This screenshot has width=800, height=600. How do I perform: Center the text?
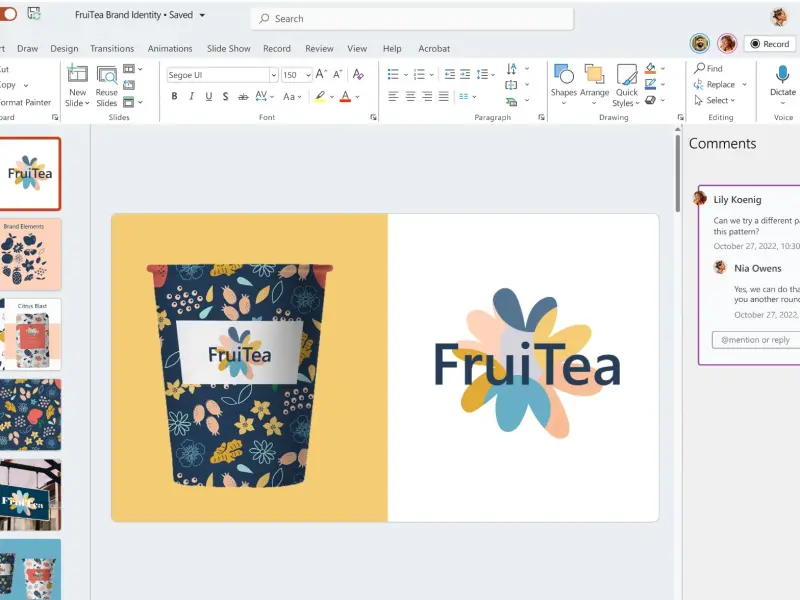point(410,96)
